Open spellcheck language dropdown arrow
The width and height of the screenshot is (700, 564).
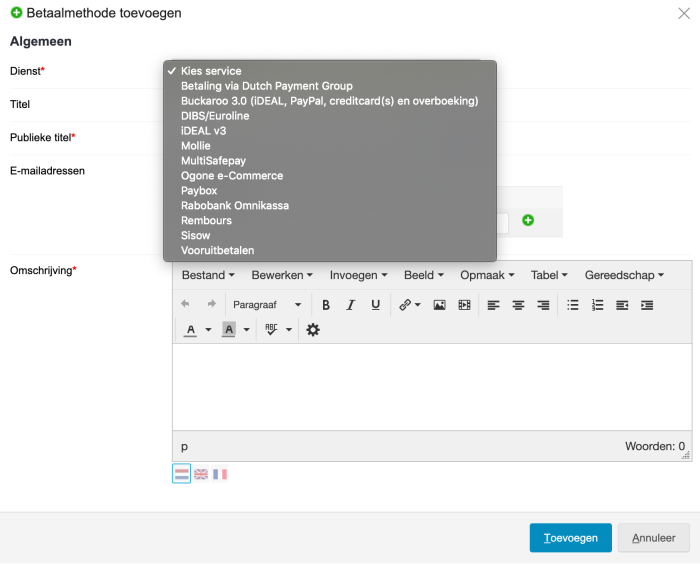[289, 330]
